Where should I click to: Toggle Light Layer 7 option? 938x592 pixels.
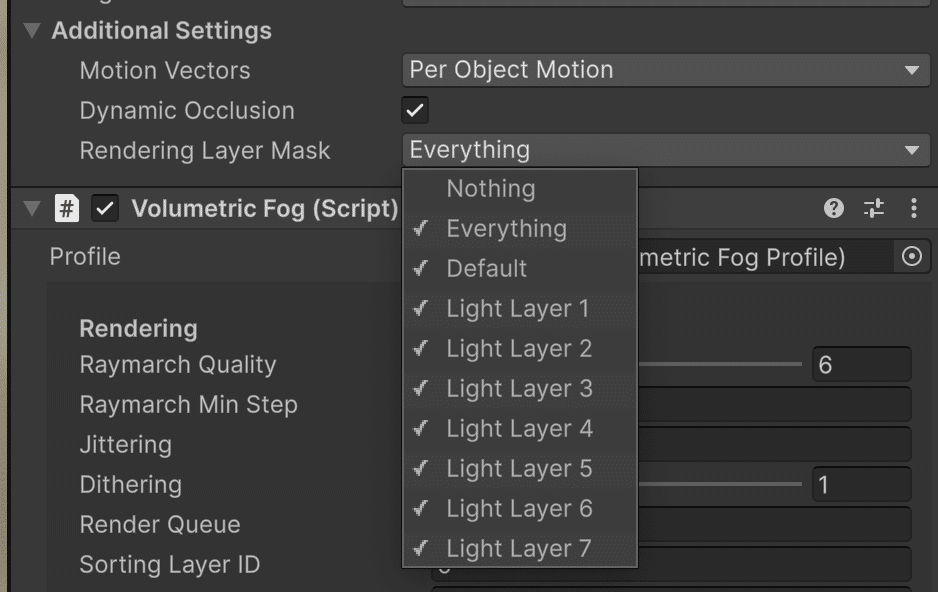(x=519, y=548)
